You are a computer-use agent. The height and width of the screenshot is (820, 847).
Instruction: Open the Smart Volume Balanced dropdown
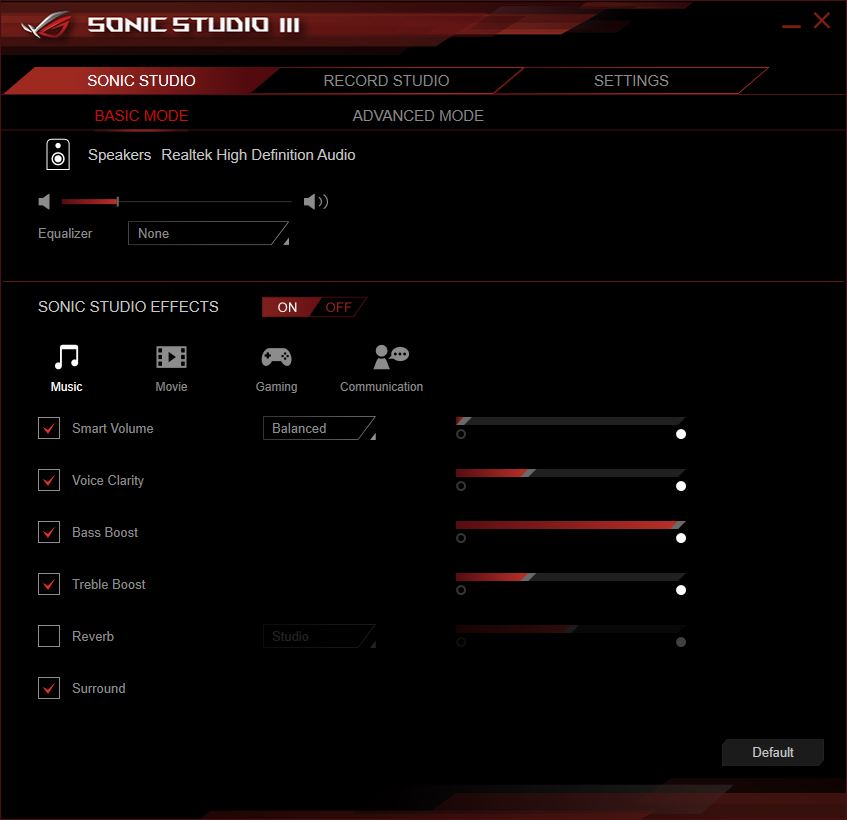(x=319, y=428)
